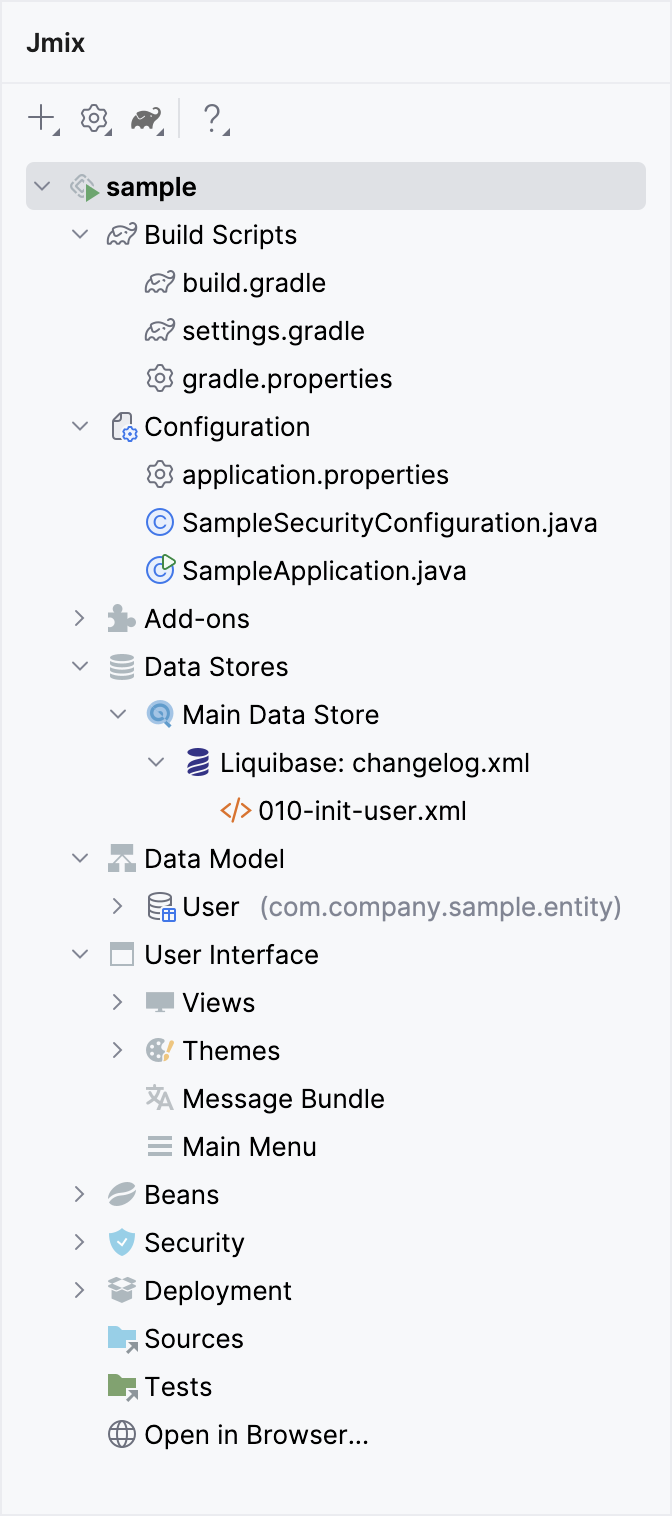Click the Themes palette icon

pyautogui.click(x=160, y=1051)
